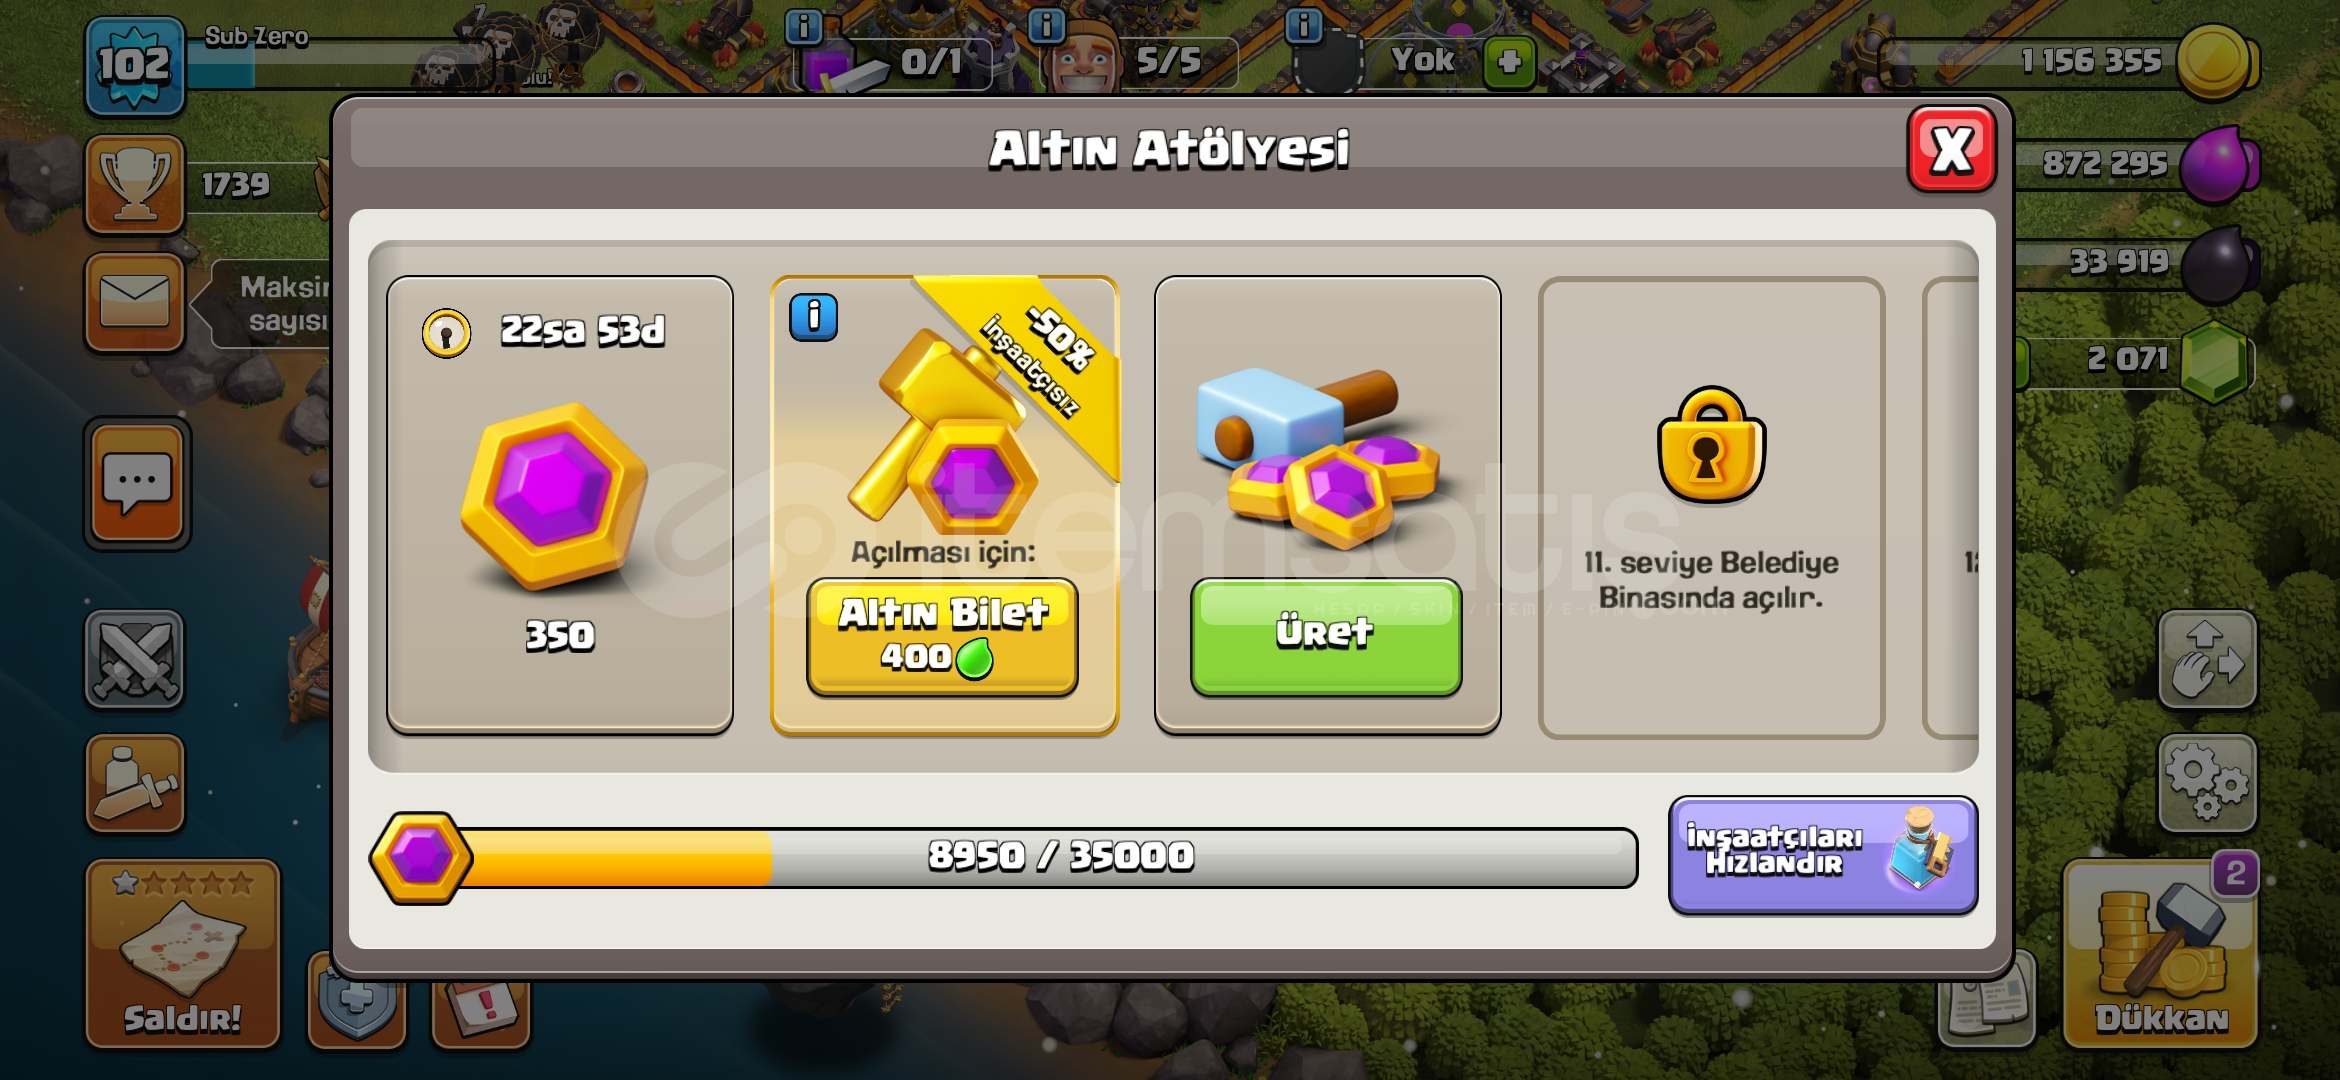Click the info icon above the 0/1 counter

click(804, 26)
